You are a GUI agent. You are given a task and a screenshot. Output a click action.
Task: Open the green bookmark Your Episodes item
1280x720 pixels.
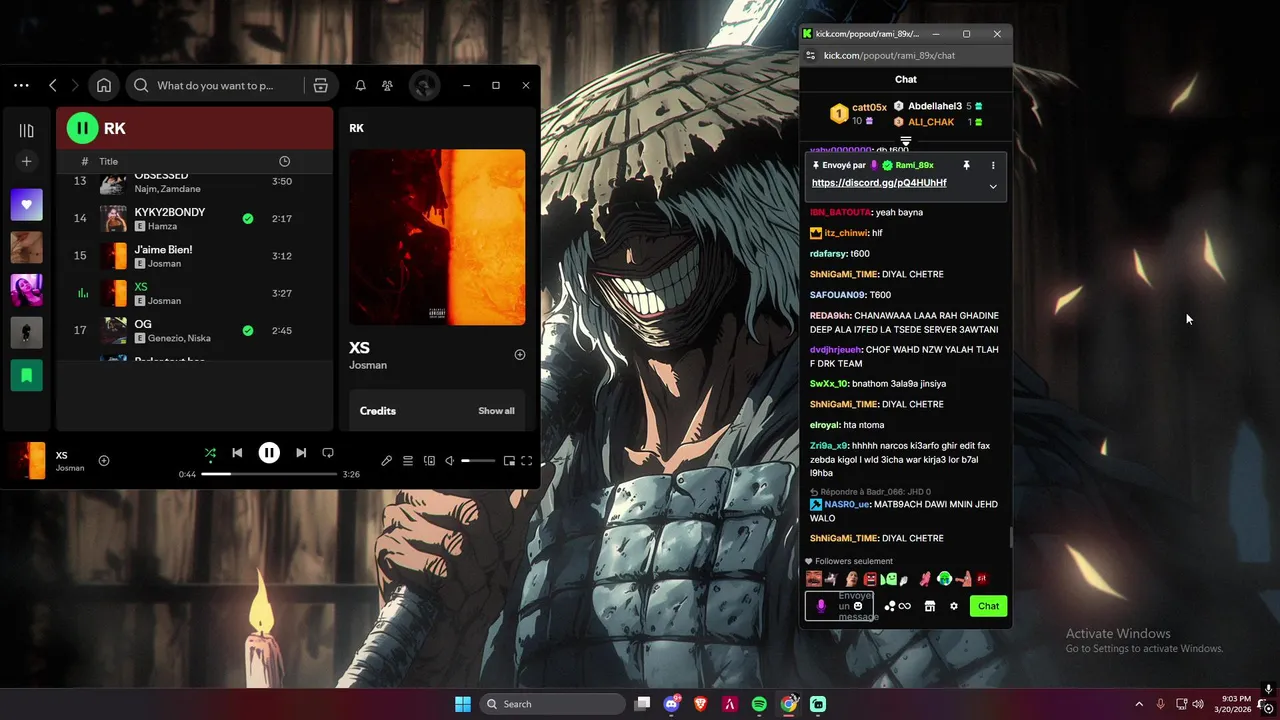tap(27, 375)
